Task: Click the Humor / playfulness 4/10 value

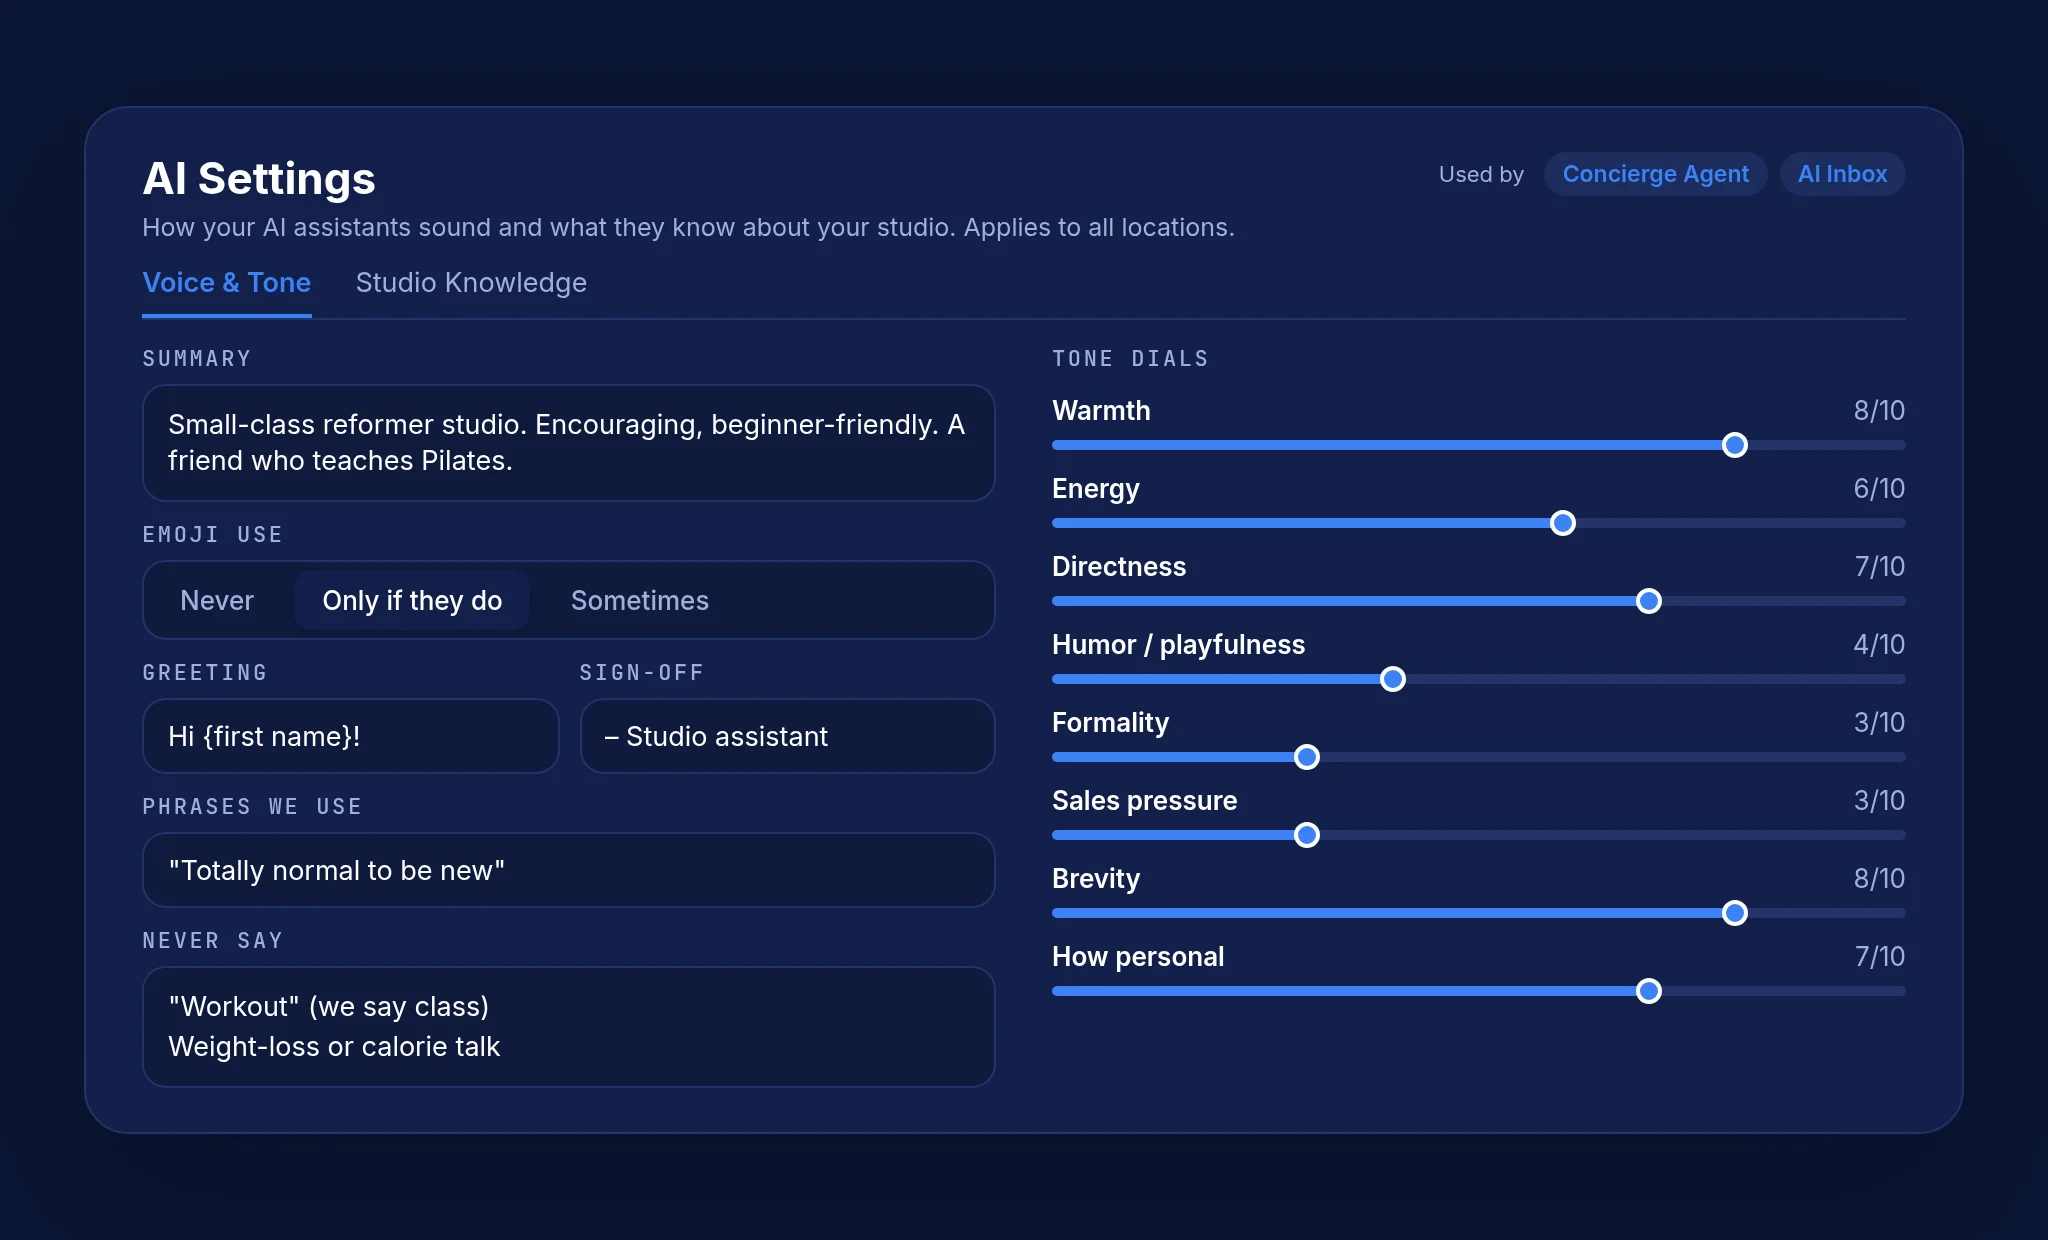Action: [1879, 645]
